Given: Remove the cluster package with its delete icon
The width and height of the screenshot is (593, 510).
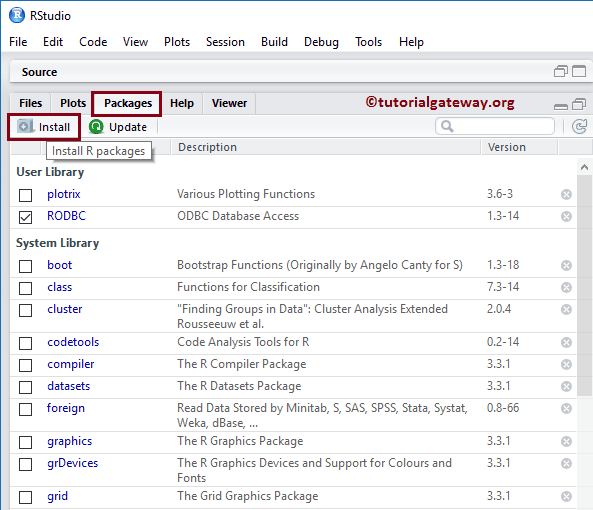Looking at the screenshot, I should click(x=566, y=310).
